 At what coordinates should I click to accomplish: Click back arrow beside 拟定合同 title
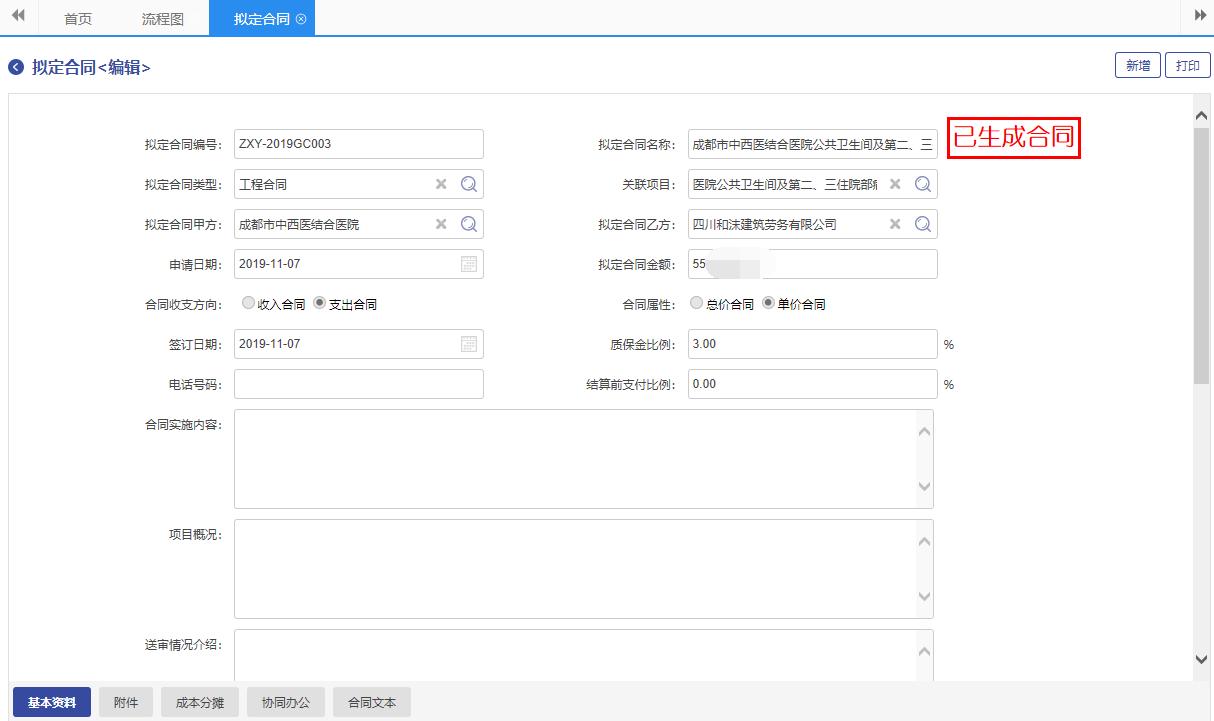pyautogui.click(x=15, y=67)
